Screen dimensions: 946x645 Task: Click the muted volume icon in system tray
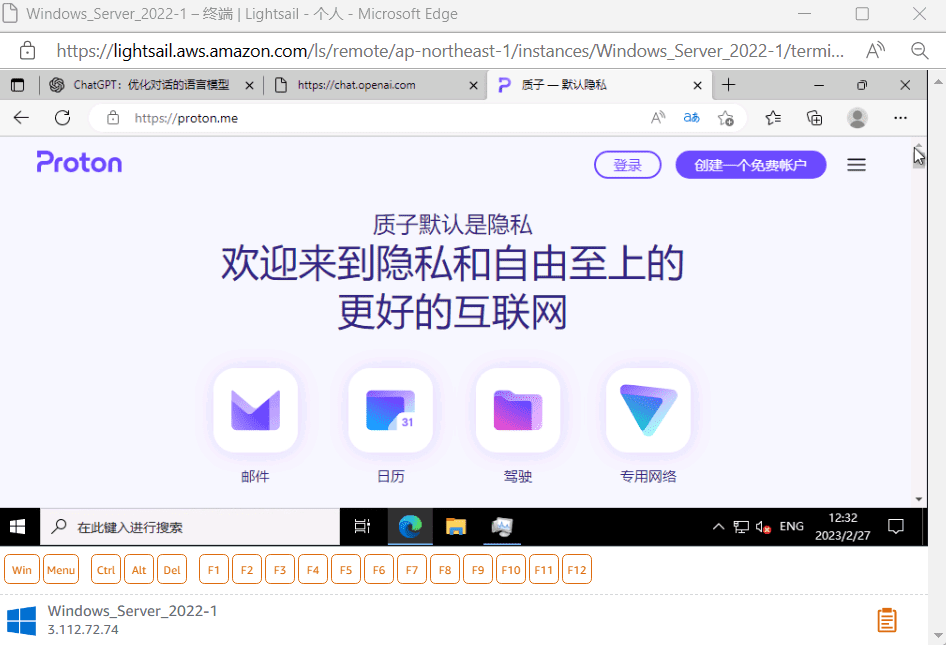click(762, 526)
